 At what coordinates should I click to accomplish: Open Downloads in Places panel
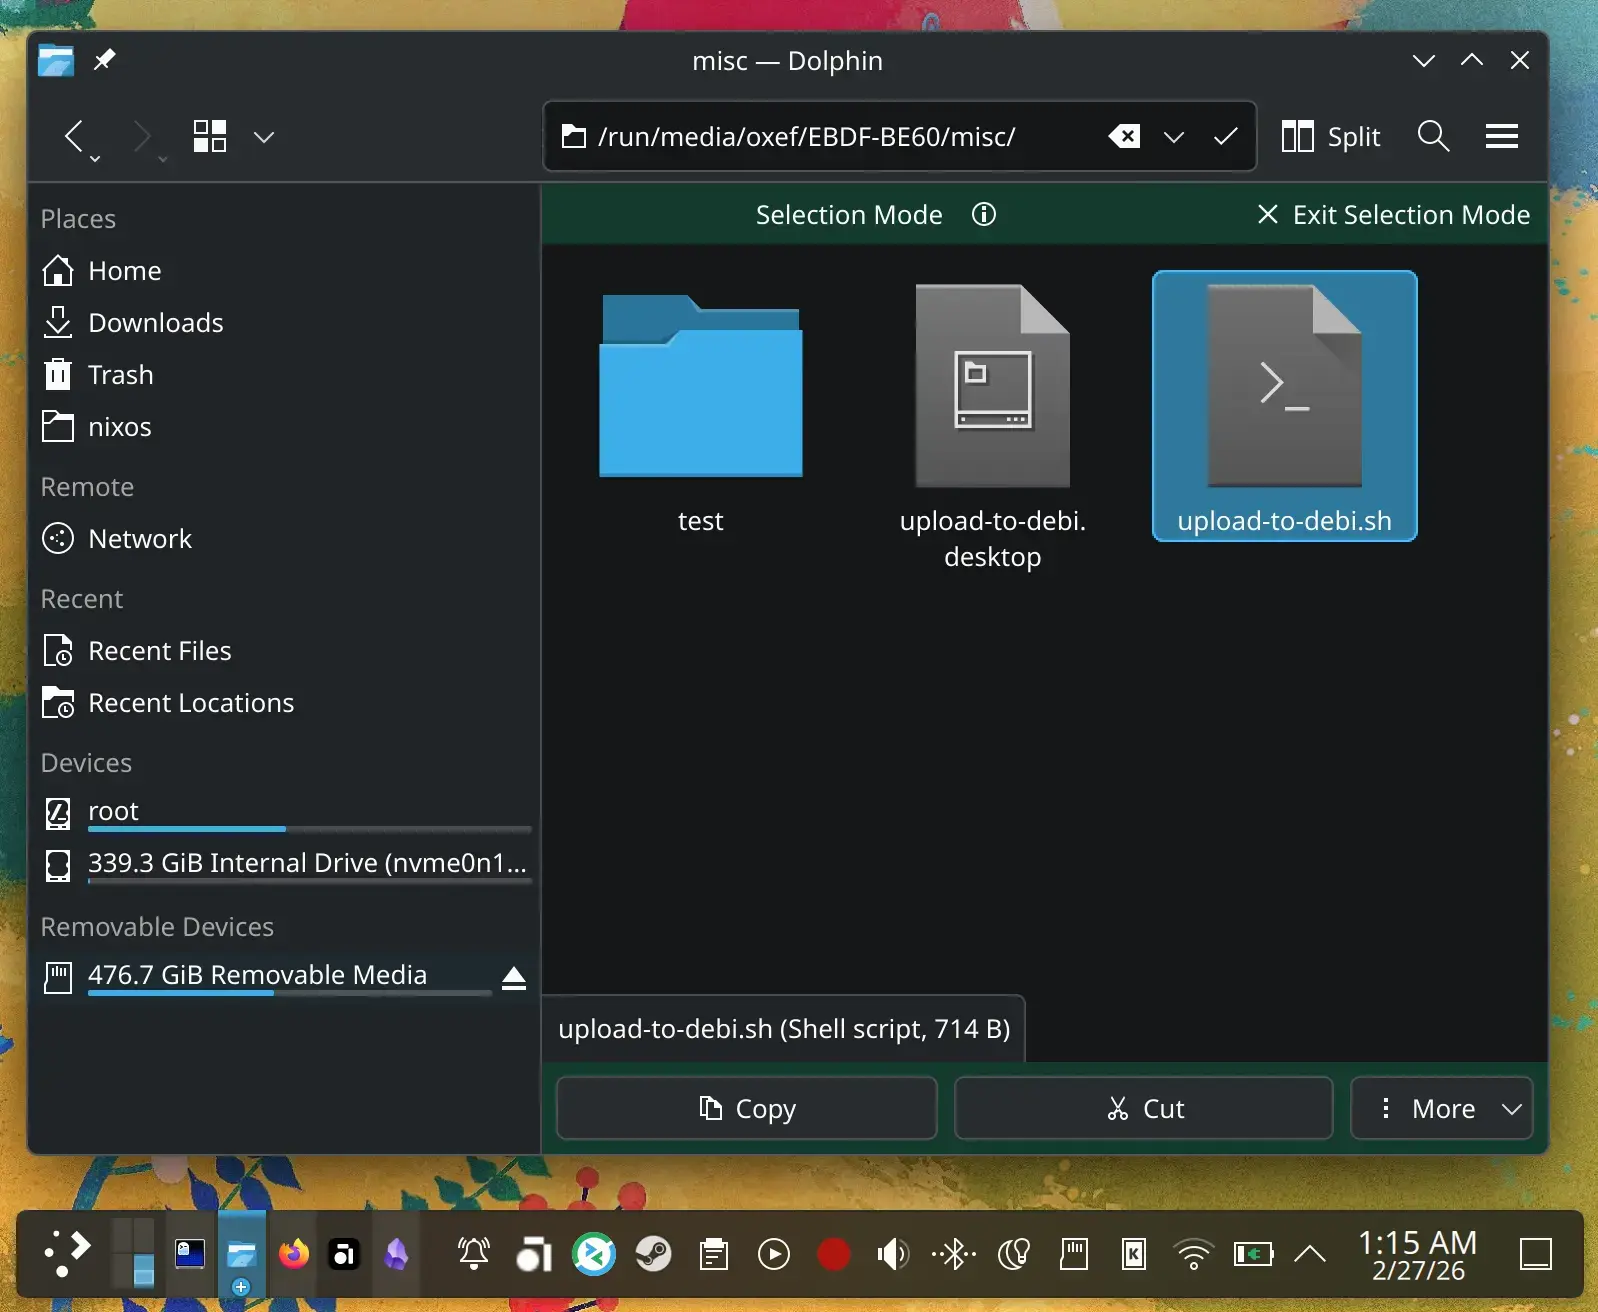coord(155,323)
